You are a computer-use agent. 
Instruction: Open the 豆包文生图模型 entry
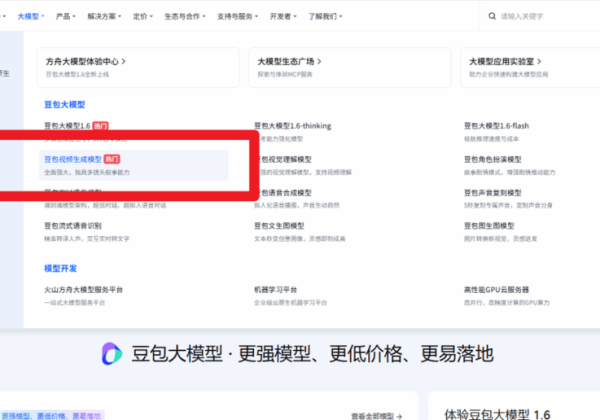pos(279,226)
